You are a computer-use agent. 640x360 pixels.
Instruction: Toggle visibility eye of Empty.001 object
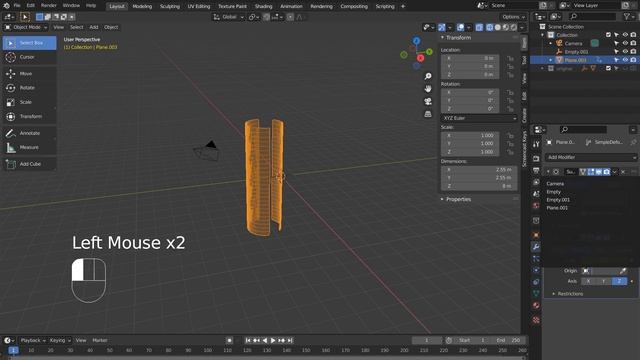tap(625, 52)
